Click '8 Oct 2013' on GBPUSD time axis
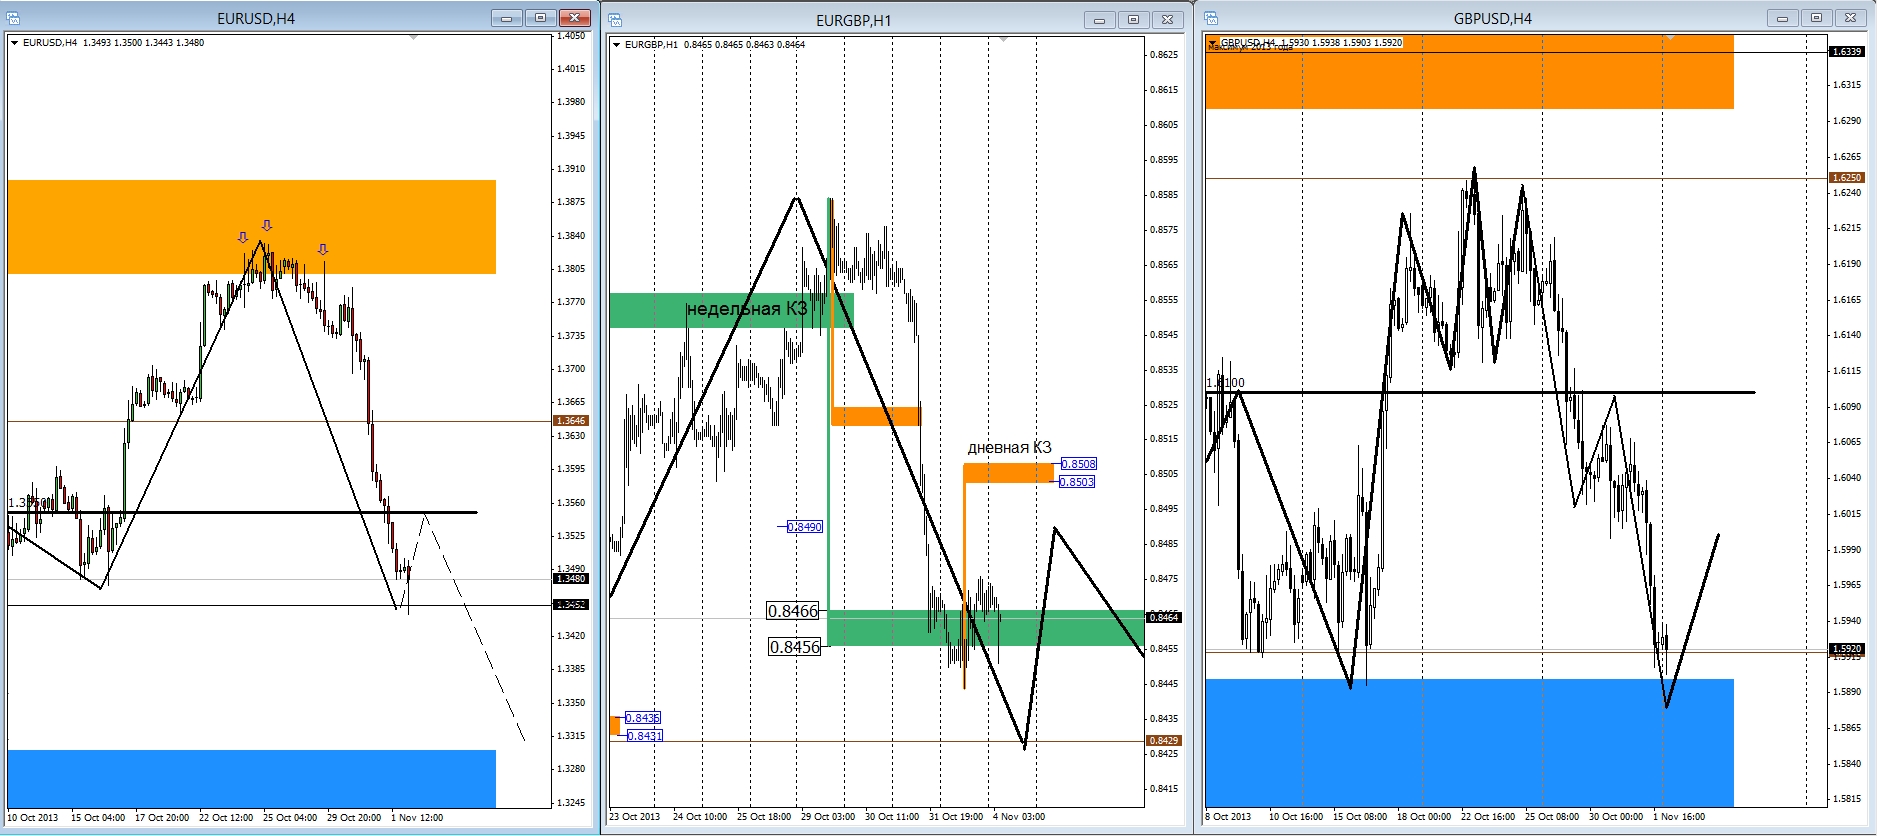This screenshot has height=836, width=1878. 1229,817
